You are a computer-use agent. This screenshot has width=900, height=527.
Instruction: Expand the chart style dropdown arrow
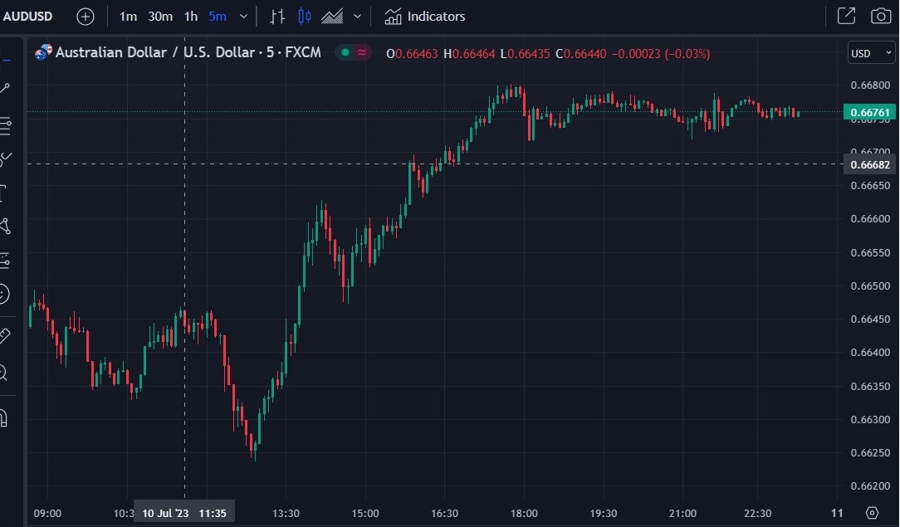coord(358,17)
